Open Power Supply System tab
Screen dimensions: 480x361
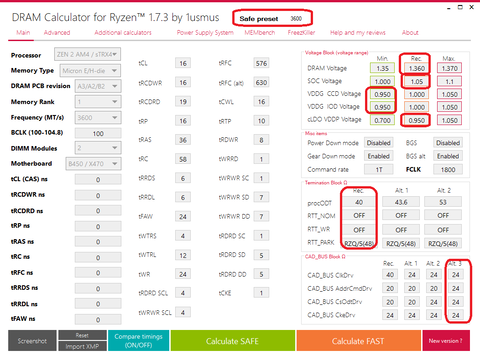click(x=205, y=33)
